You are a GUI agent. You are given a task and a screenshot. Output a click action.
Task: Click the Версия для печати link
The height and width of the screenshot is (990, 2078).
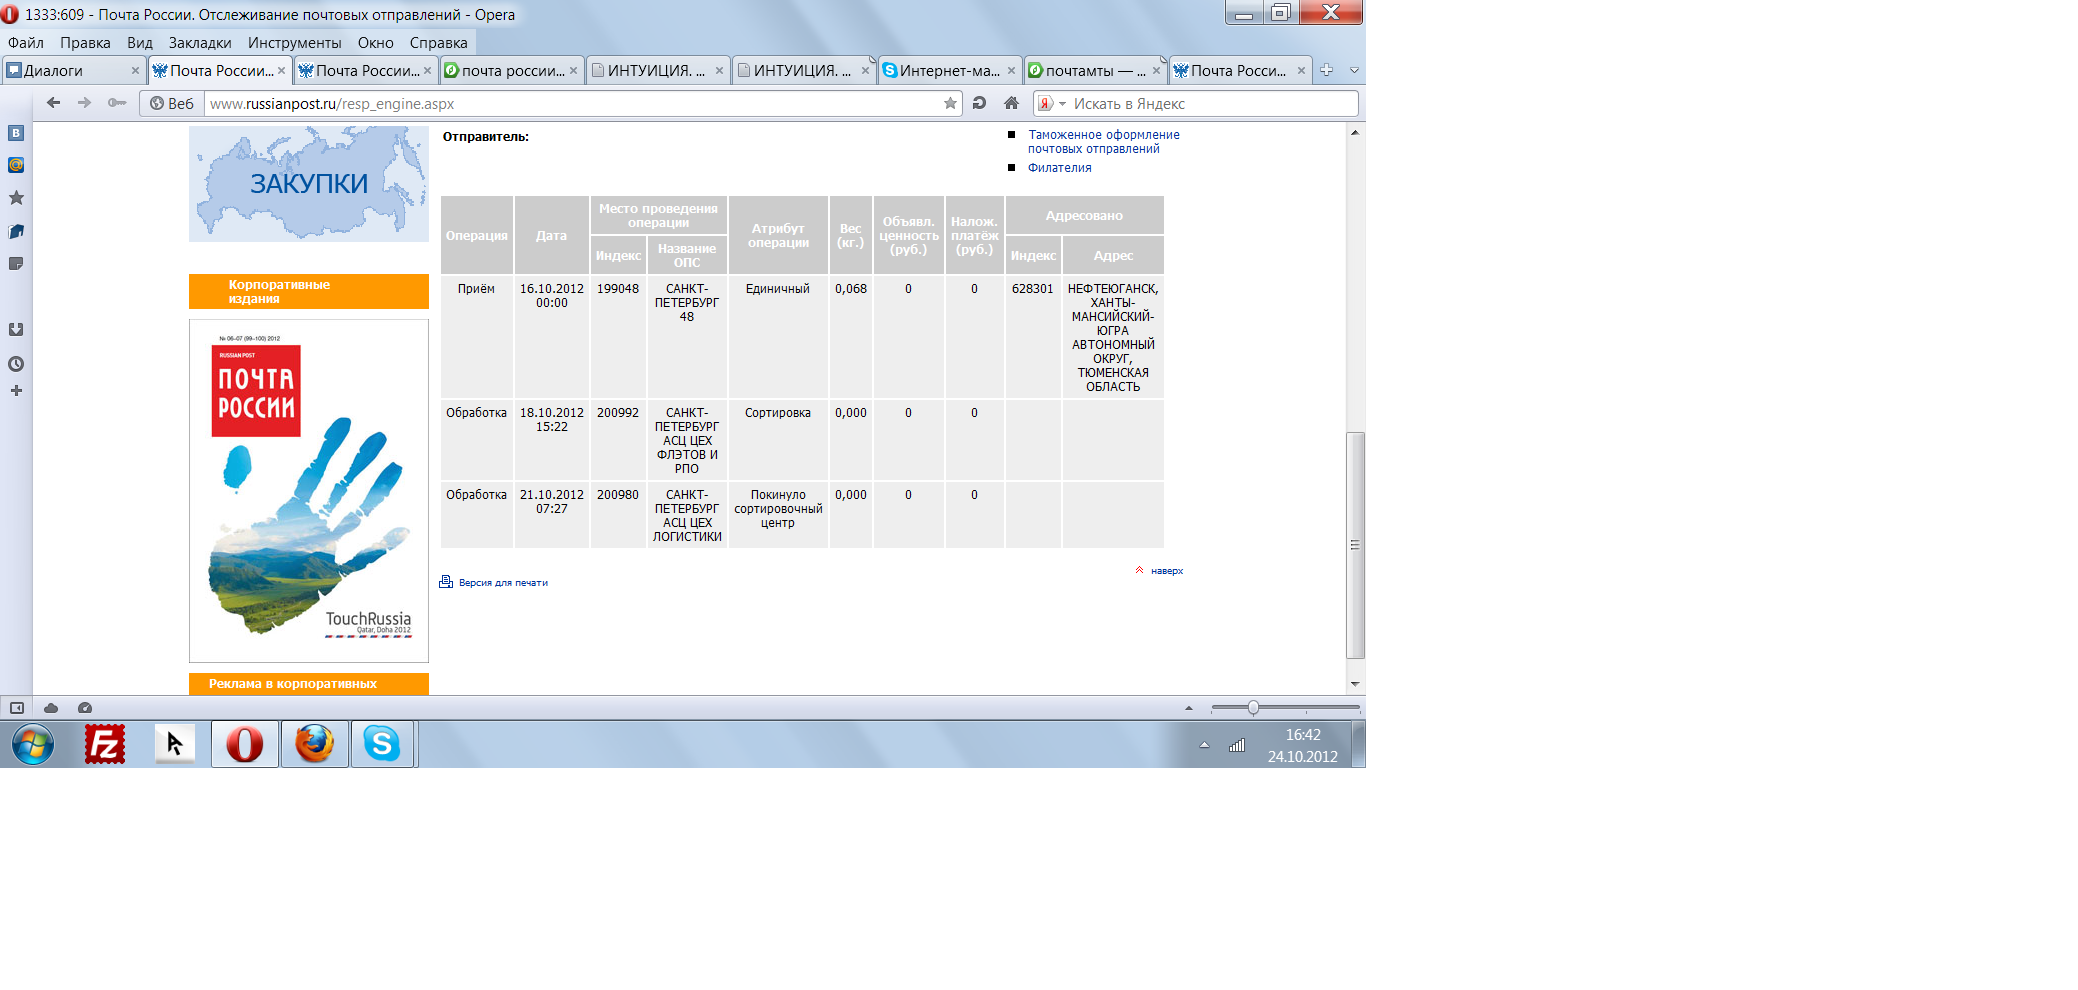(x=503, y=583)
